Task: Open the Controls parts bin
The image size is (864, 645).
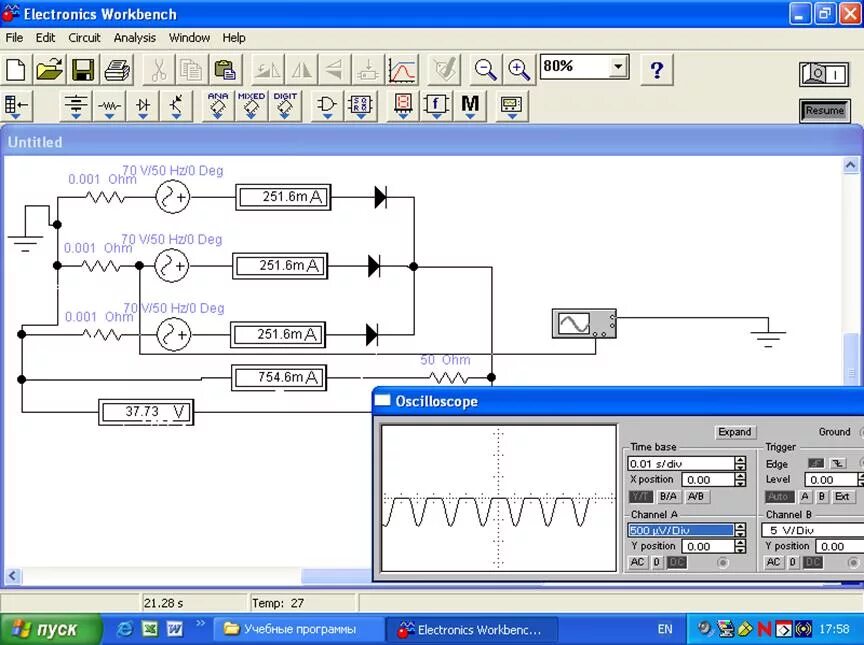Action: coord(436,106)
